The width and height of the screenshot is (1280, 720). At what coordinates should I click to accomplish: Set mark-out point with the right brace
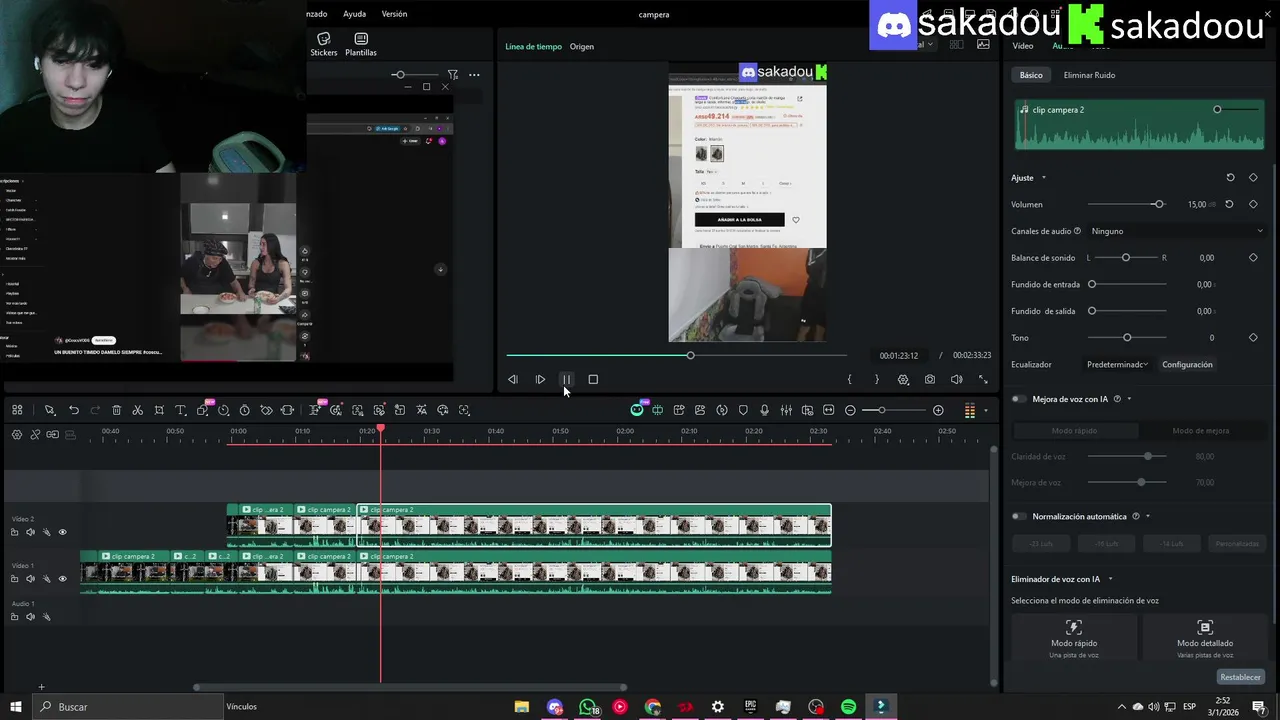point(877,380)
